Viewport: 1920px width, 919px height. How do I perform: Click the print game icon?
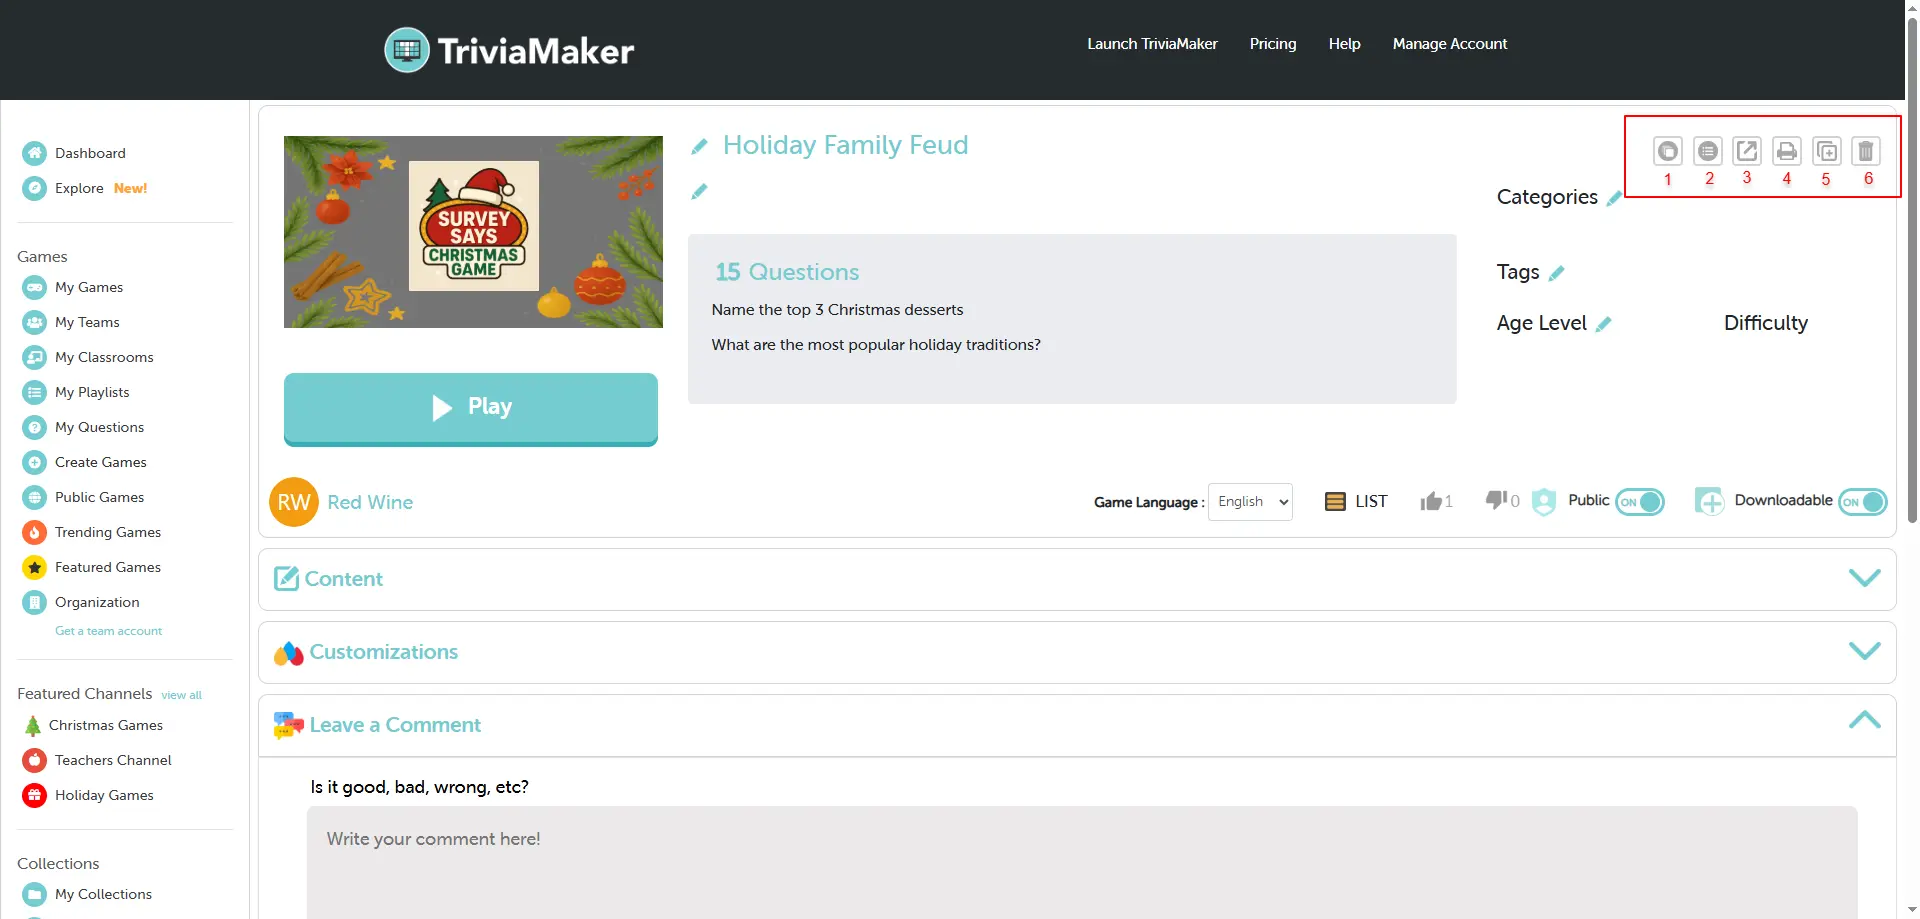pos(1786,151)
